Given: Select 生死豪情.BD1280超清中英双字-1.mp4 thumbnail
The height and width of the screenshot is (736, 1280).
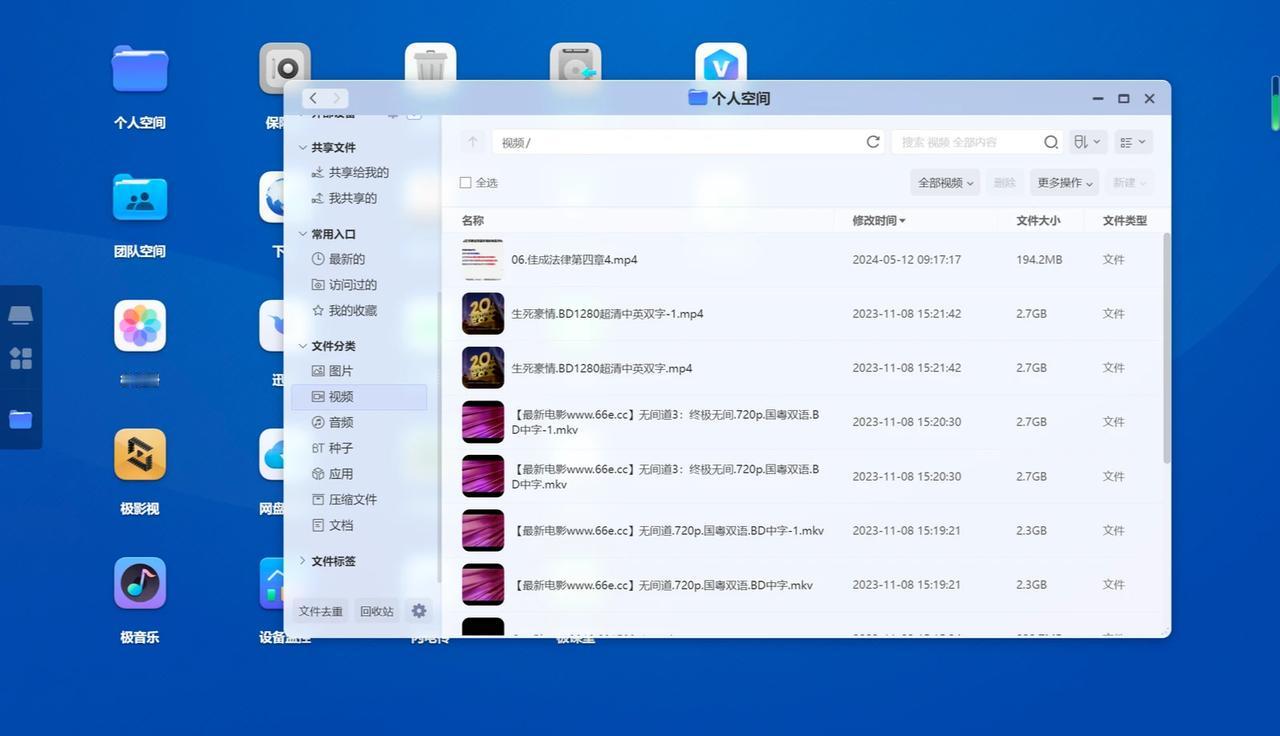Looking at the screenshot, I should [483, 314].
